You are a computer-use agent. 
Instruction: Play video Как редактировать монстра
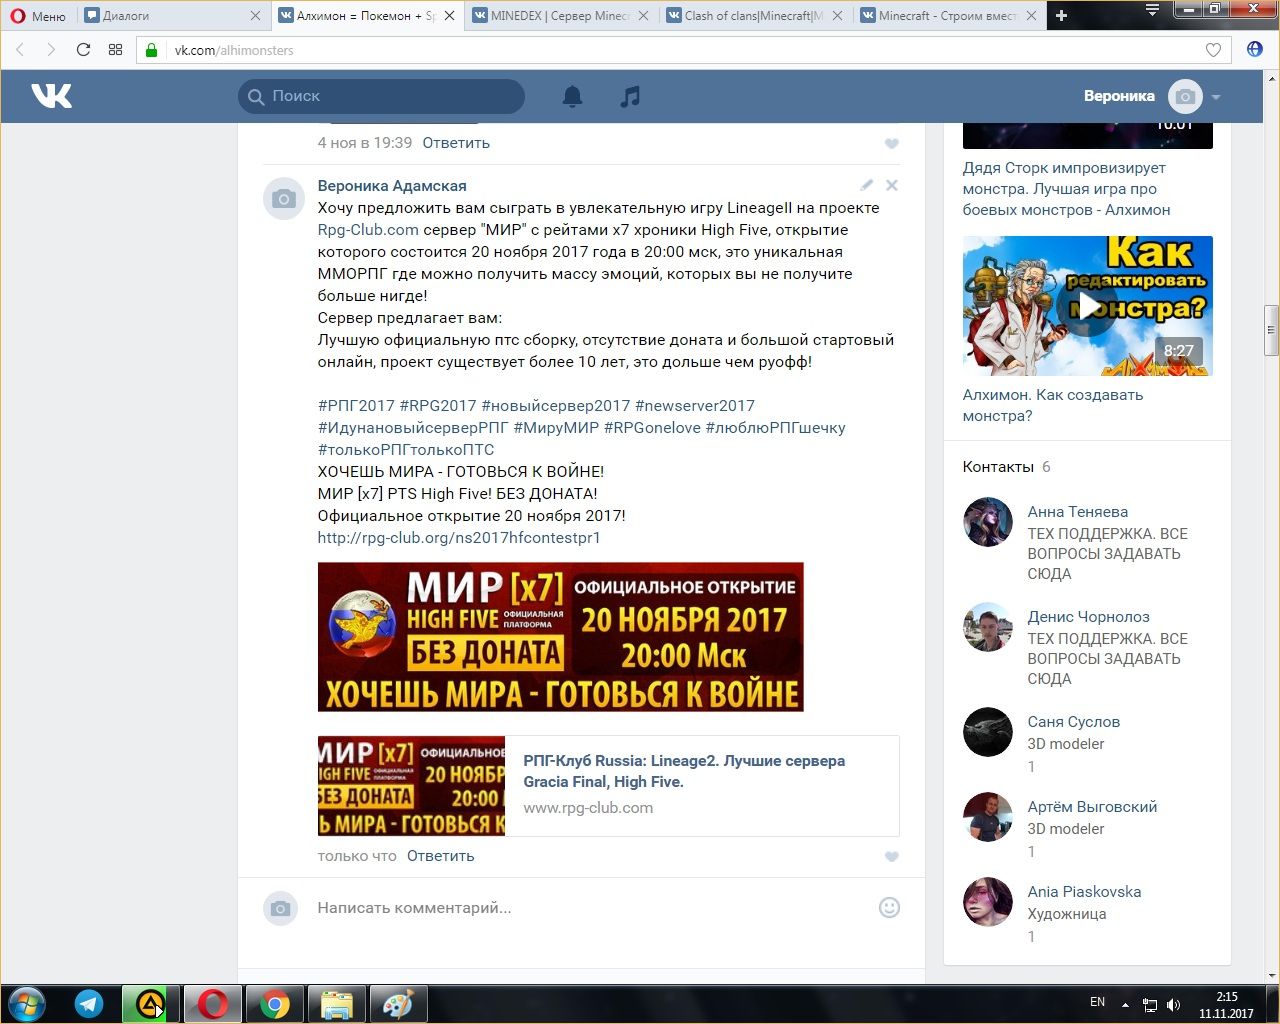click(x=1088, y=306)
